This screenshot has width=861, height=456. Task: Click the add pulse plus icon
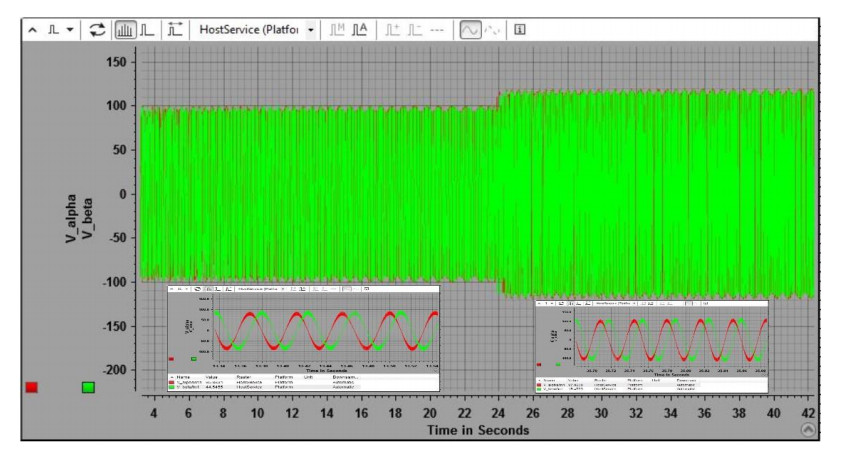[x=392, y=29]
